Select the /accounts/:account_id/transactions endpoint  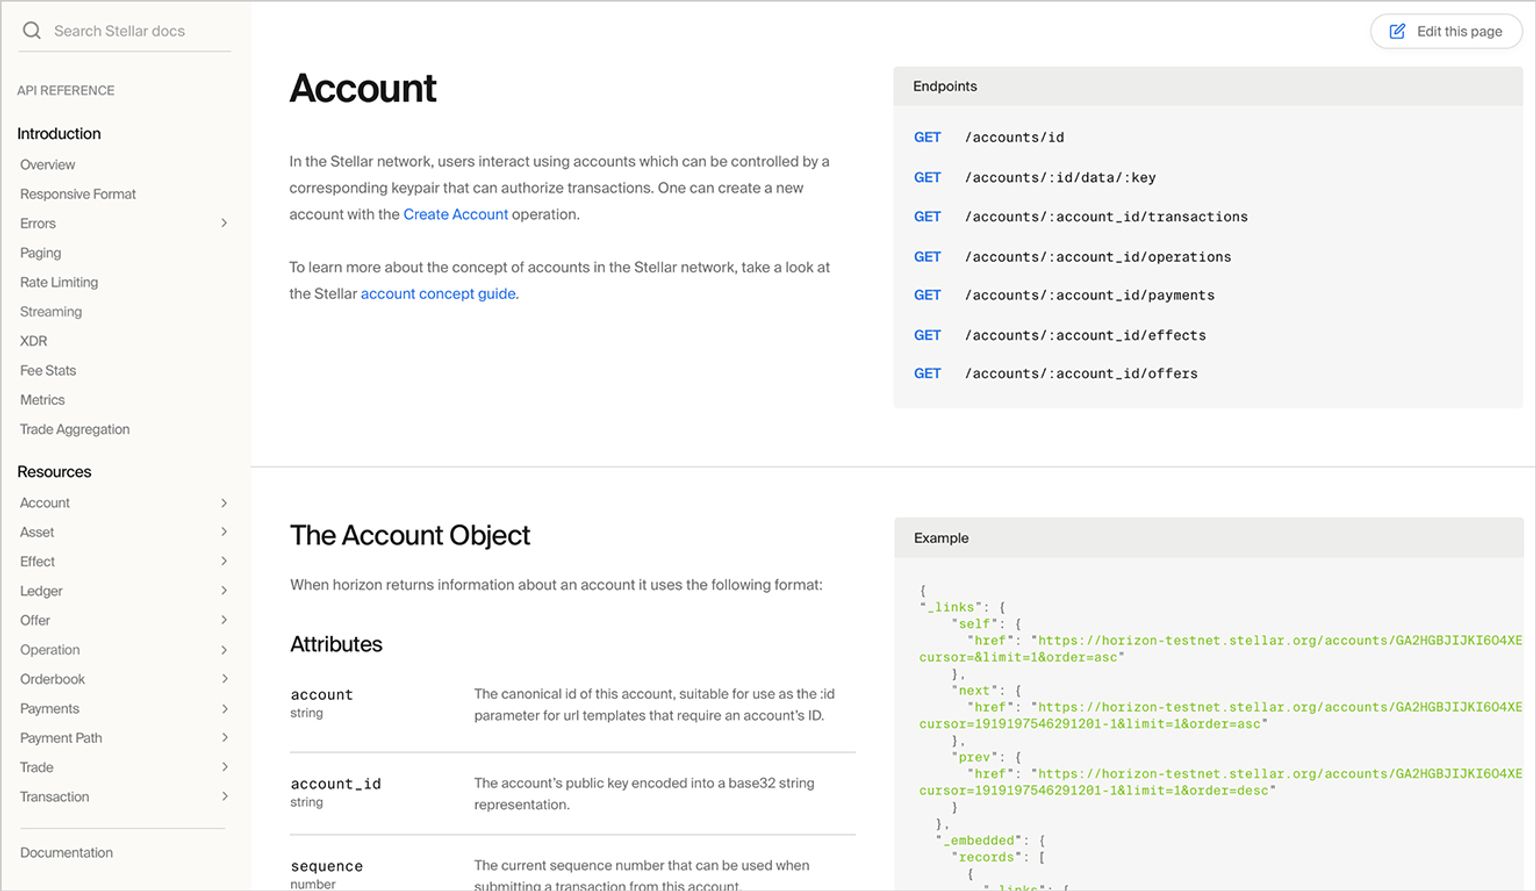(x=1106, y=217)
